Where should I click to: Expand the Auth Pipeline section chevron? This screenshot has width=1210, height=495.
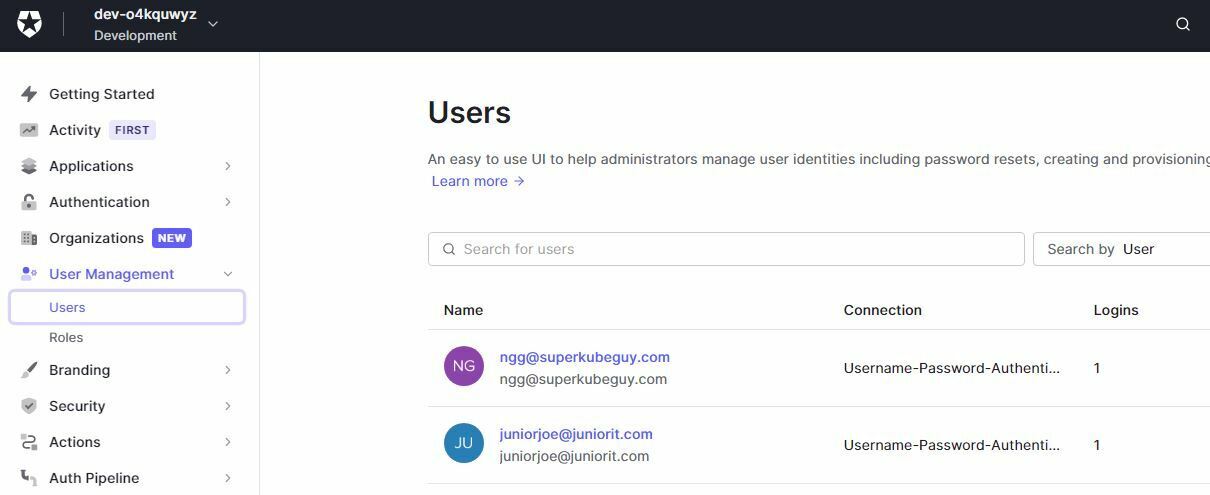click(x=228, y=478)
